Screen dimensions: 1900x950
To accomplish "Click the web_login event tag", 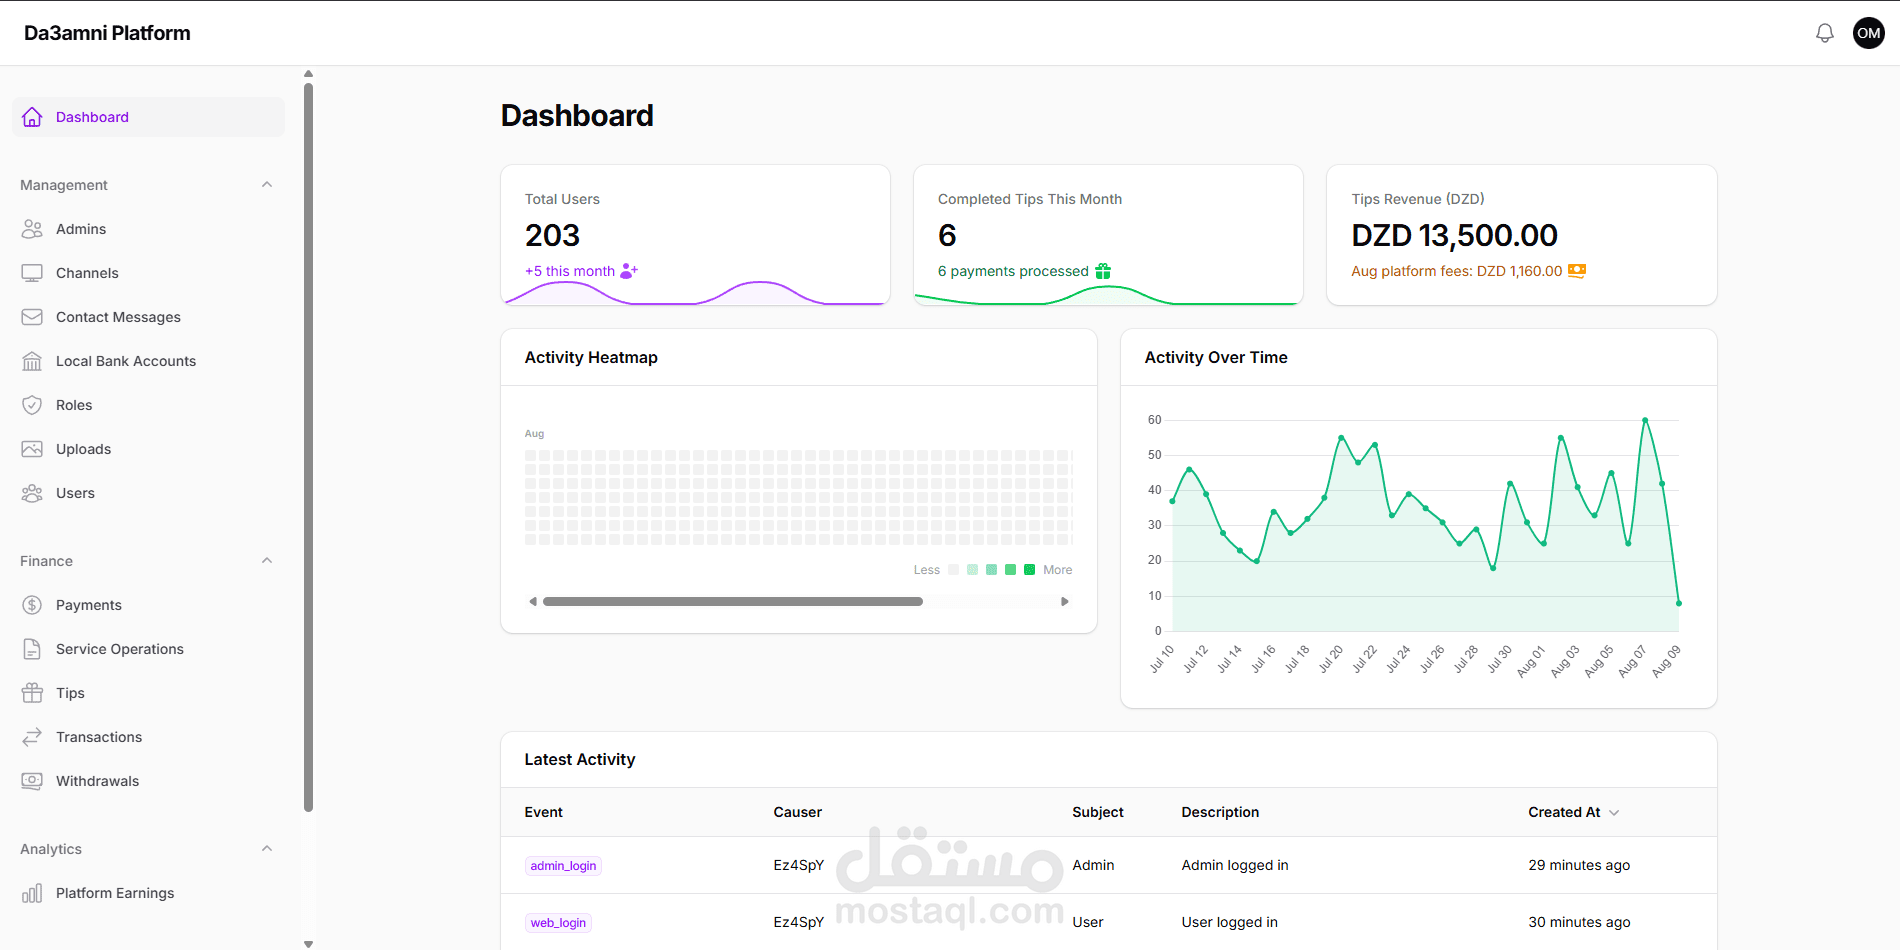I will pos(558,923).
